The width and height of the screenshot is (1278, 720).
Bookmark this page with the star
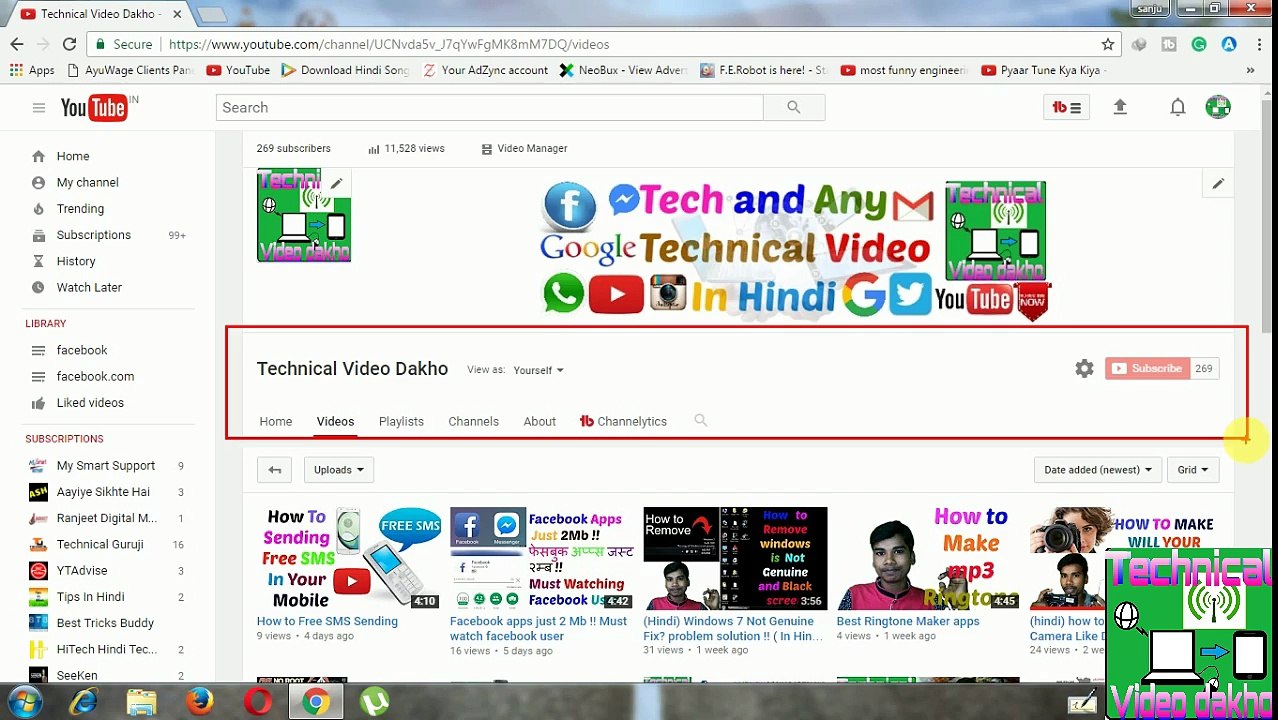[1108, 44]
